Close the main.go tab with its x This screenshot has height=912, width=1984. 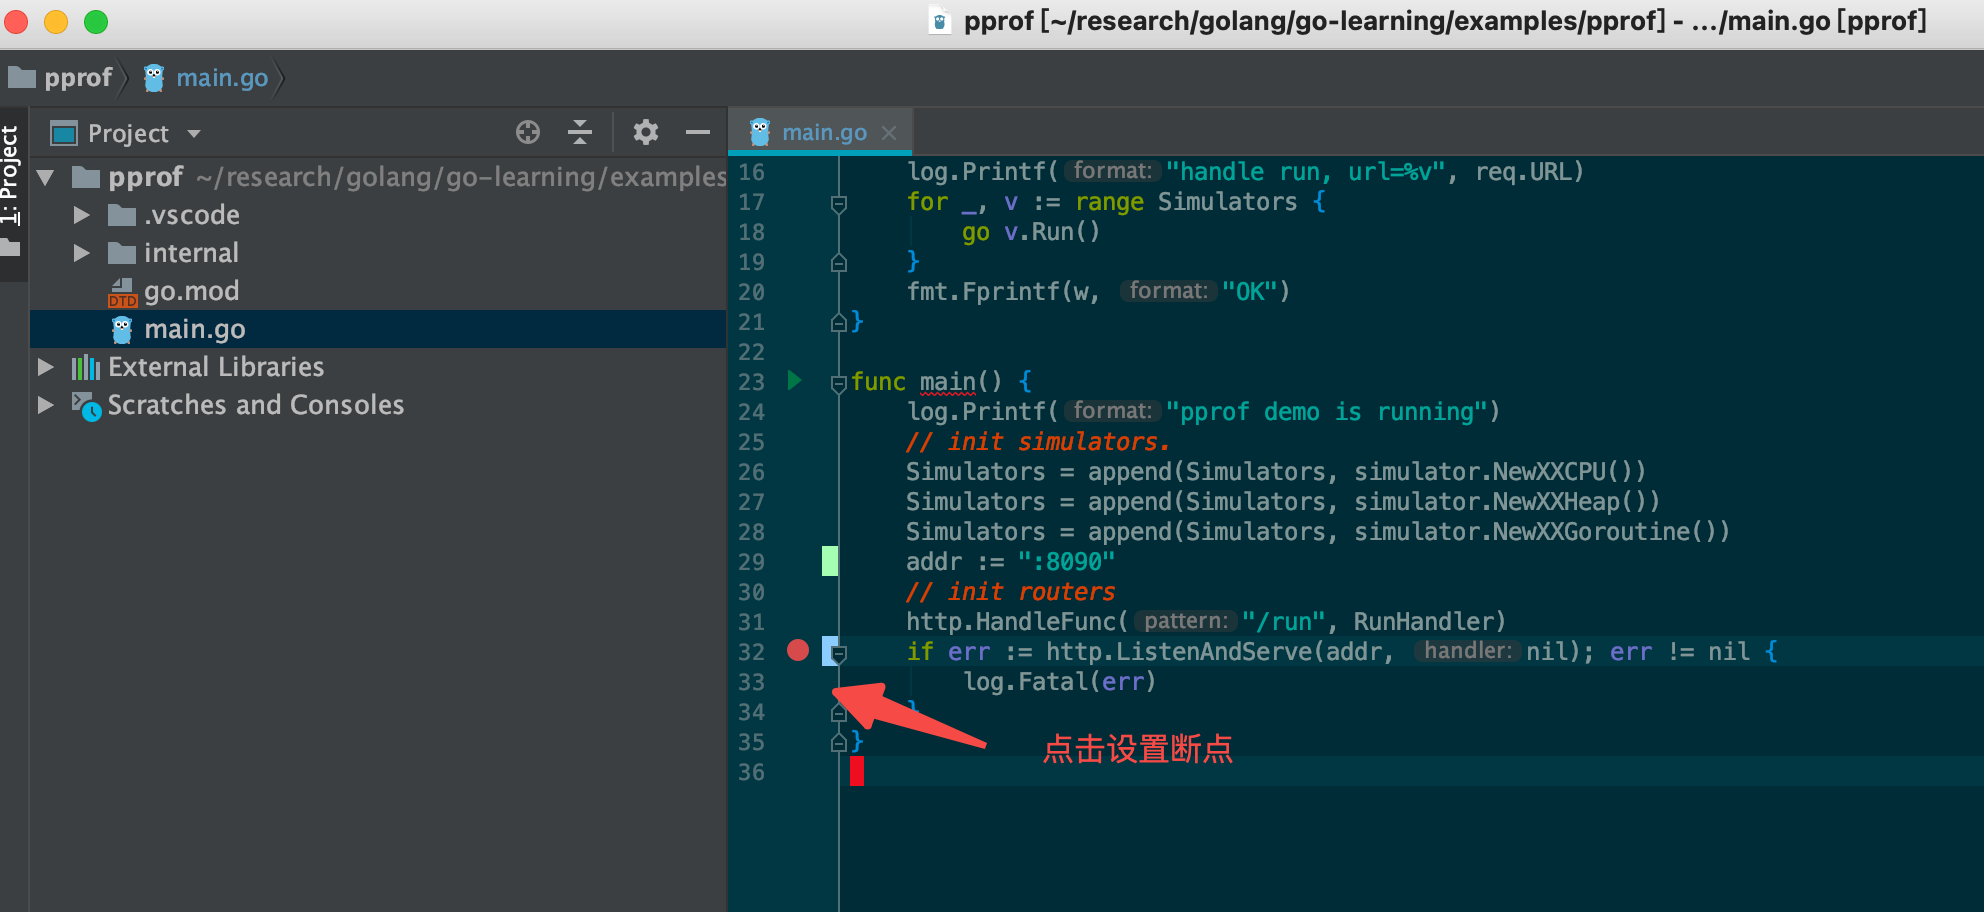[x=889, y=131]
